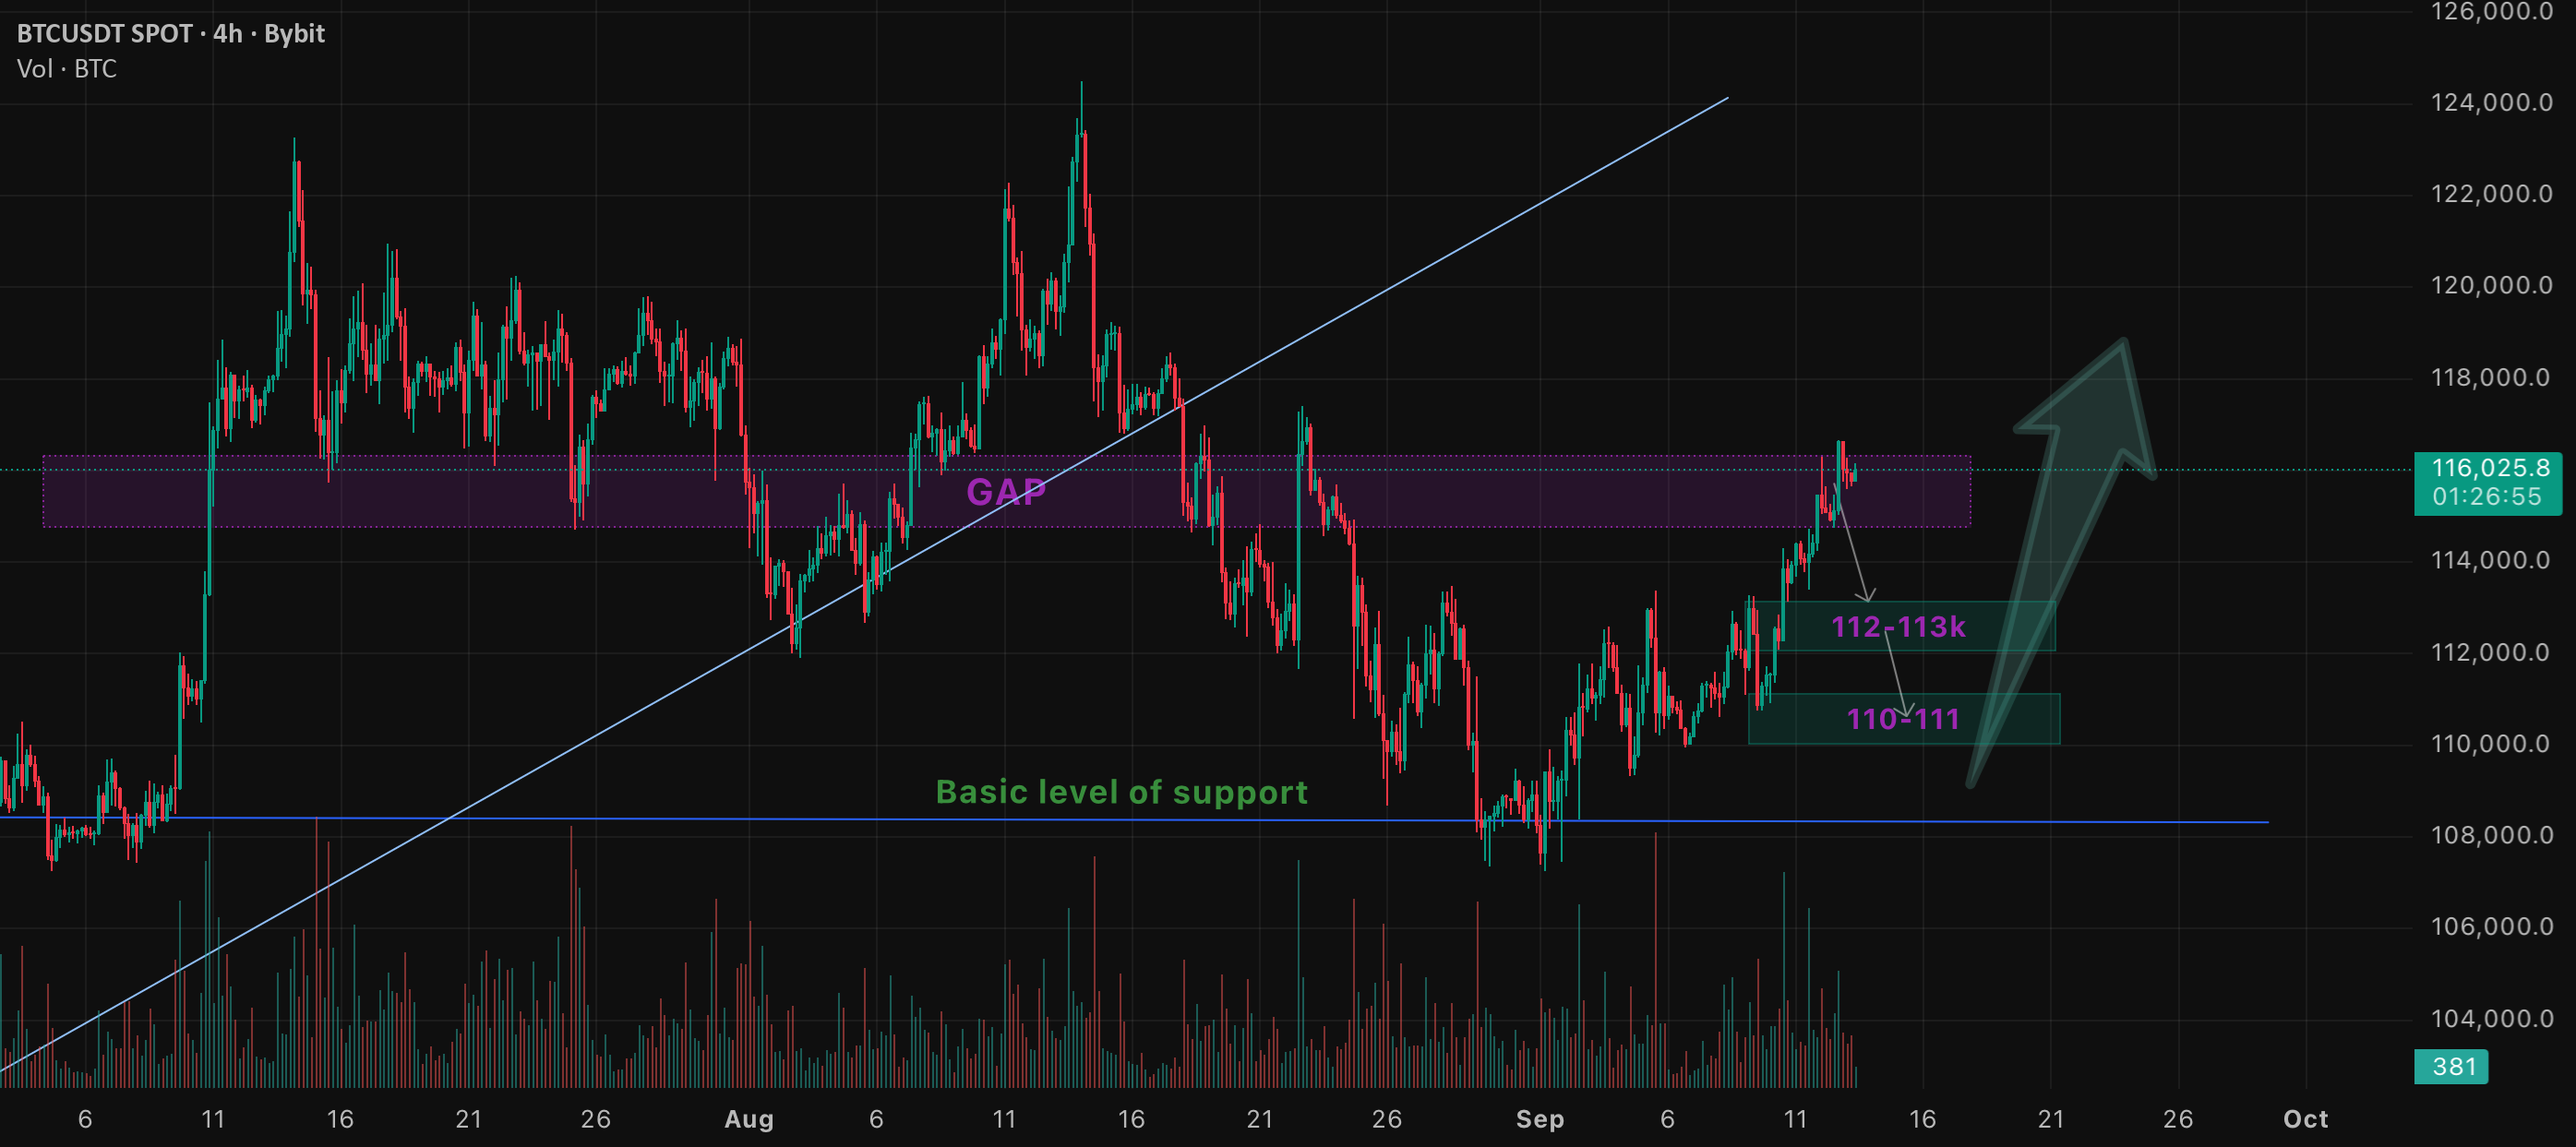This screenshot has width=2576, height=1147.
Task: Click the 120,000.0 price axis label
Action: click(x=2491, y=286)
